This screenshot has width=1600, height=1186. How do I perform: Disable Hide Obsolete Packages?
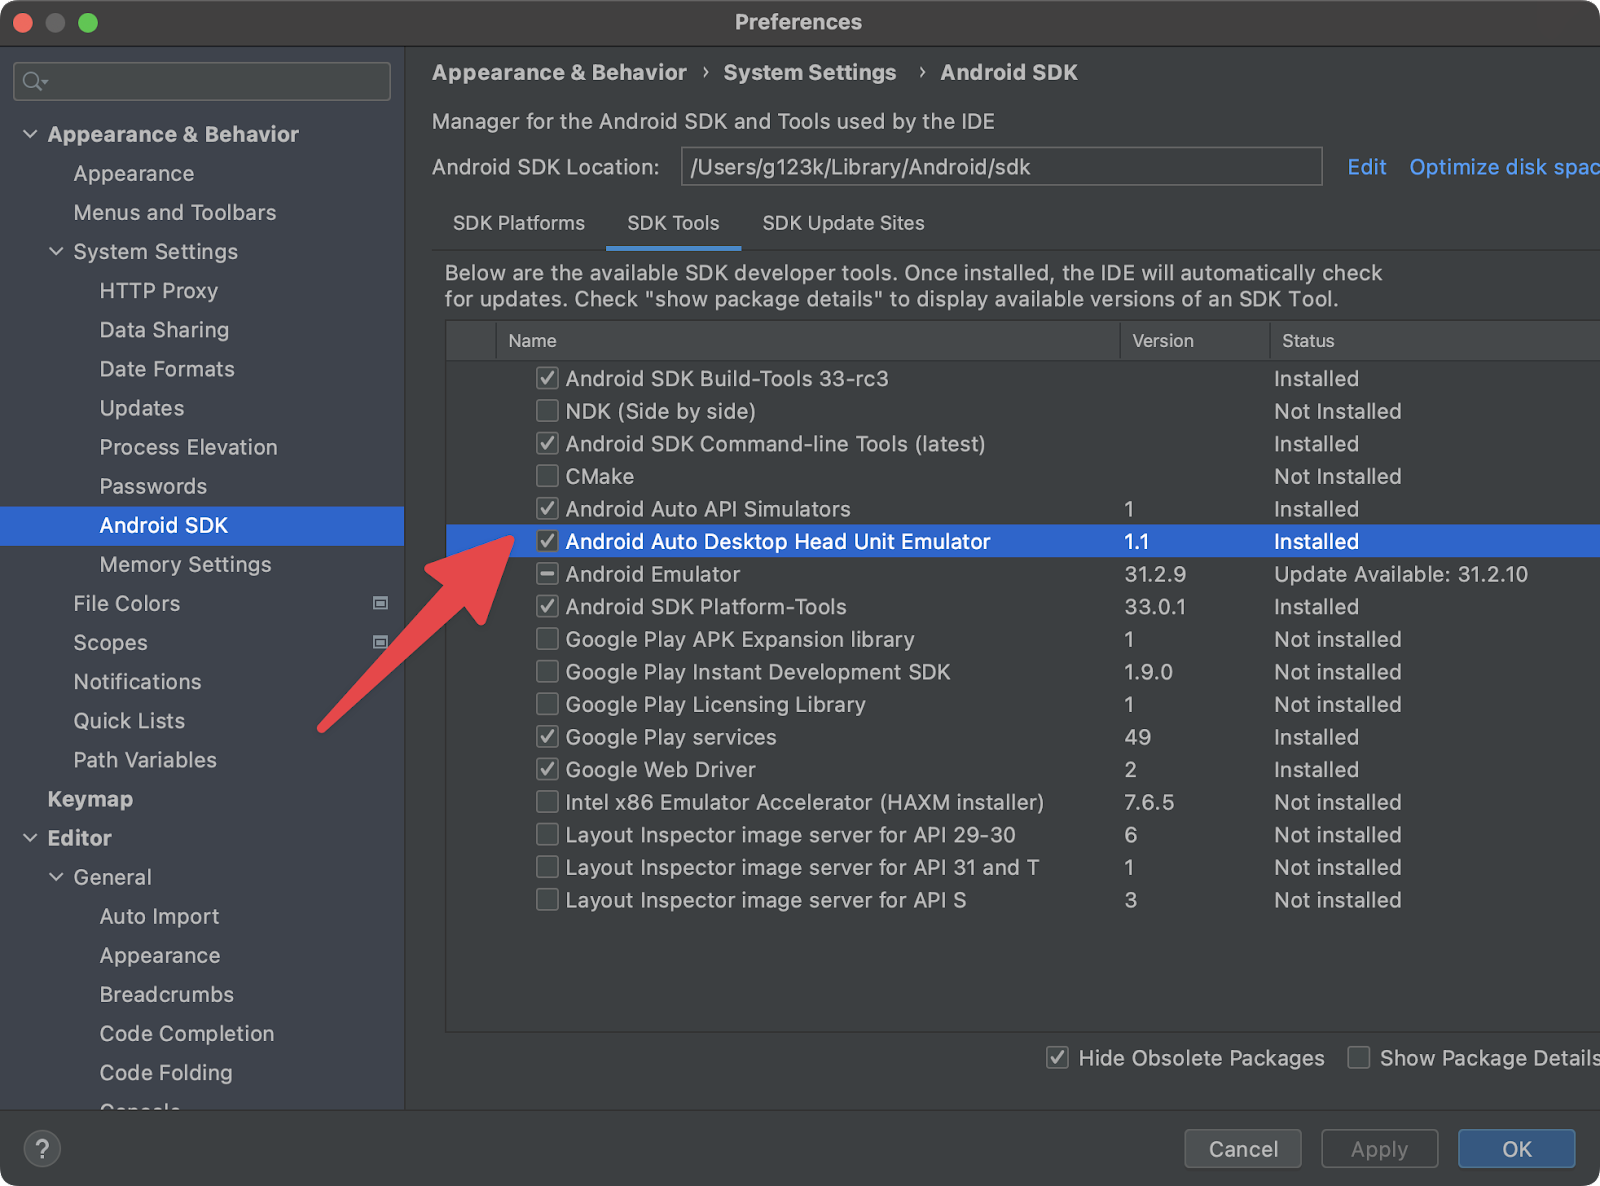(1057, 1058)
